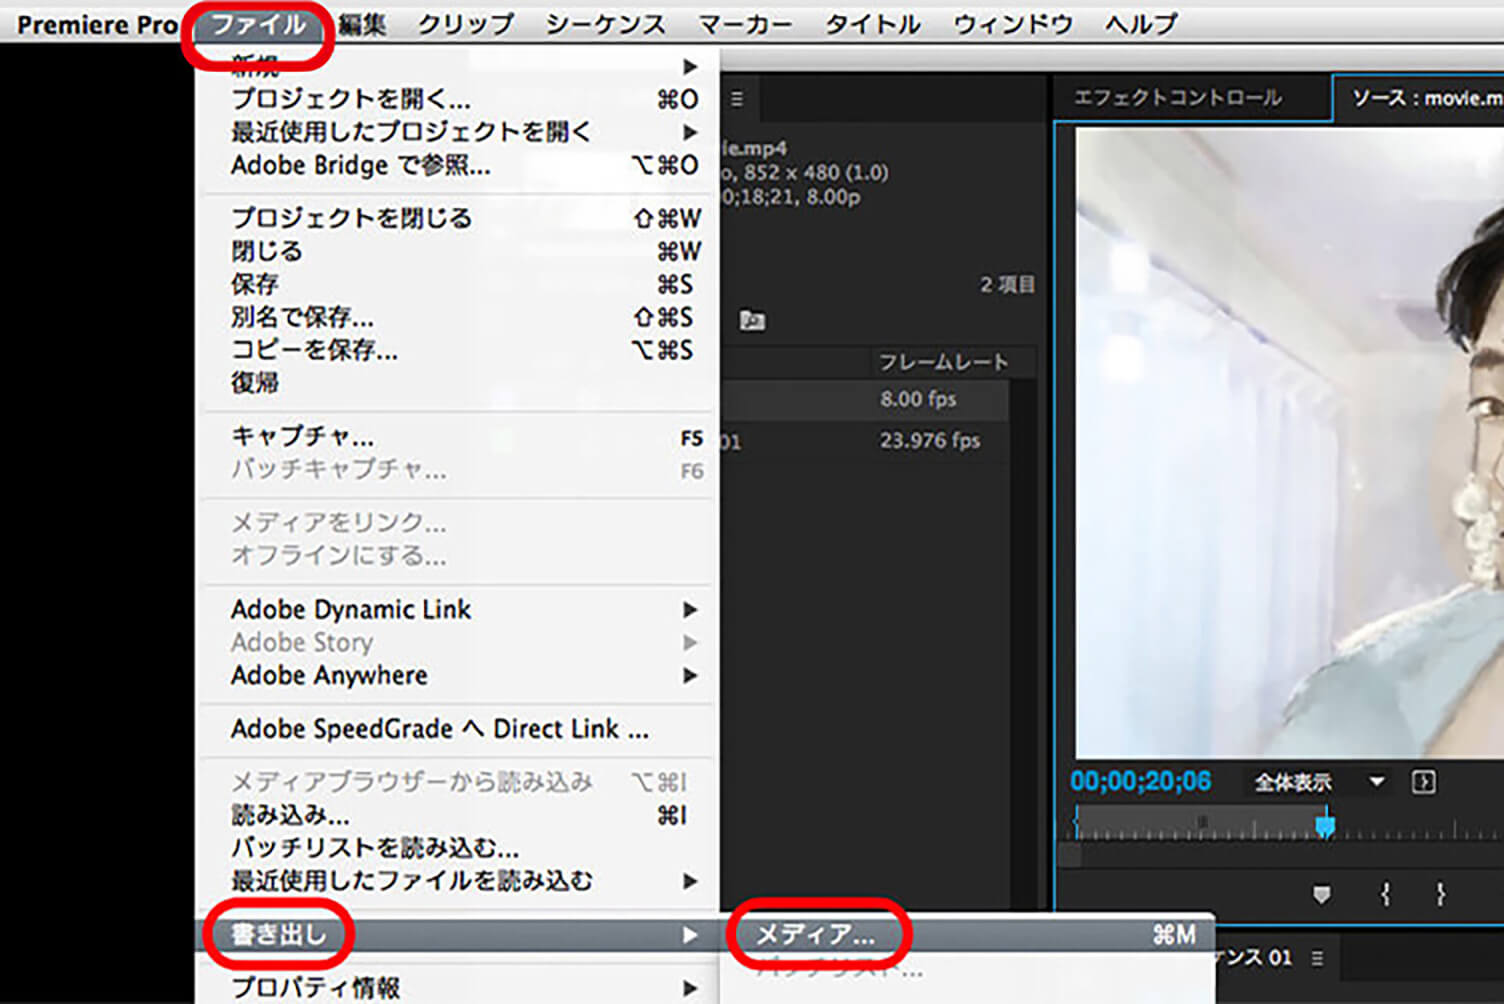Choose 保存 menu item

(457, 284)
